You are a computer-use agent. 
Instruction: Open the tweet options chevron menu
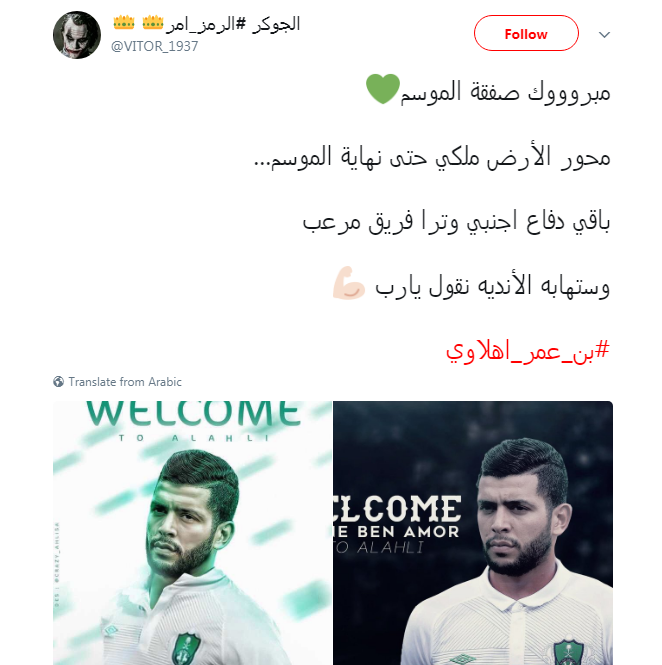point(604,34)
